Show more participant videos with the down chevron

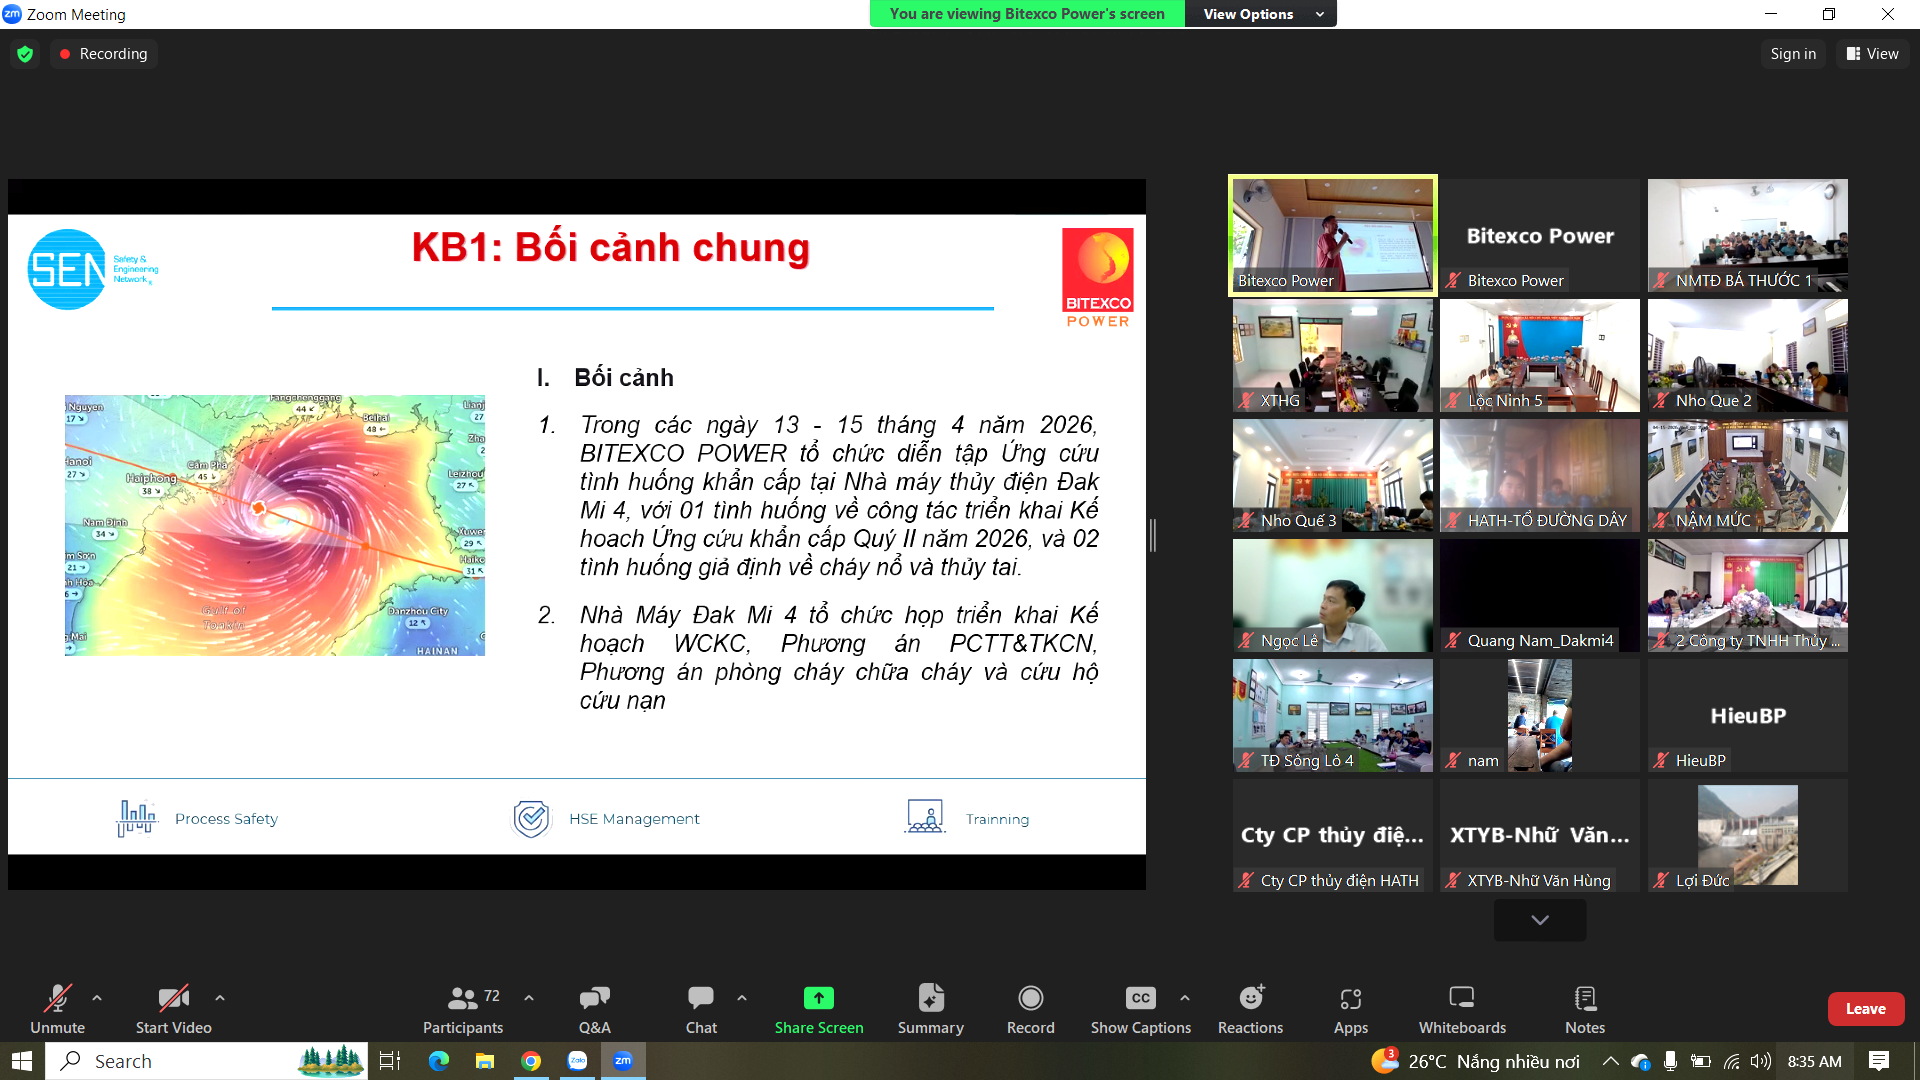coord(1539,920)
